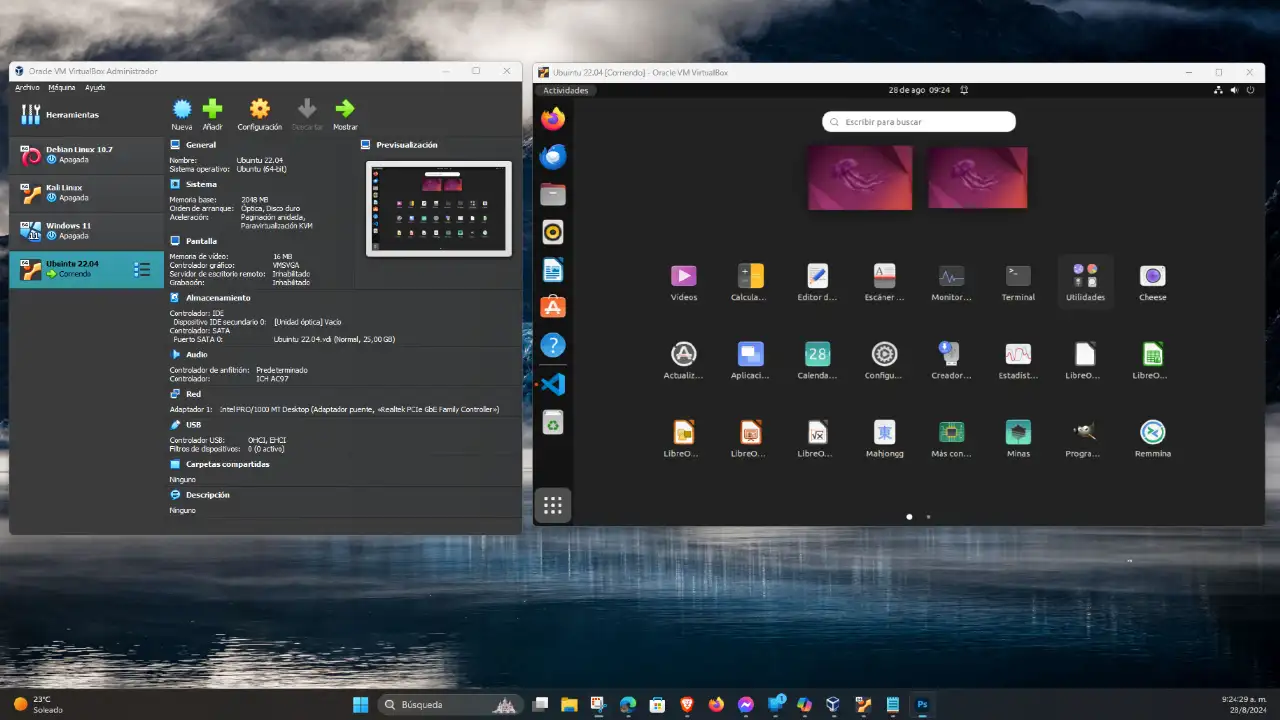The image size is (1280, 720).
Task: Switch to second app grid page dot
Action: coord(928,517)
